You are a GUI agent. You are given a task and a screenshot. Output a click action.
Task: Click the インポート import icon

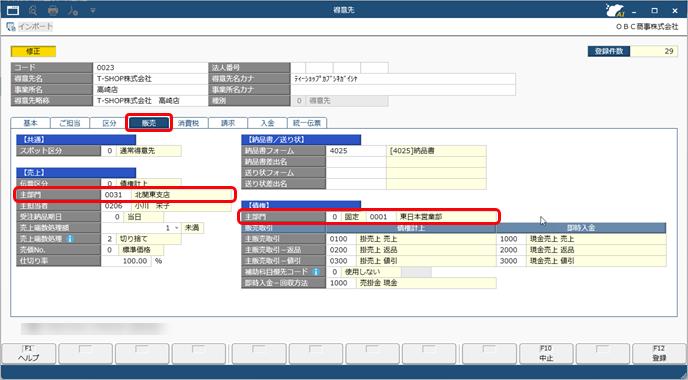click(x=11, y=27)
